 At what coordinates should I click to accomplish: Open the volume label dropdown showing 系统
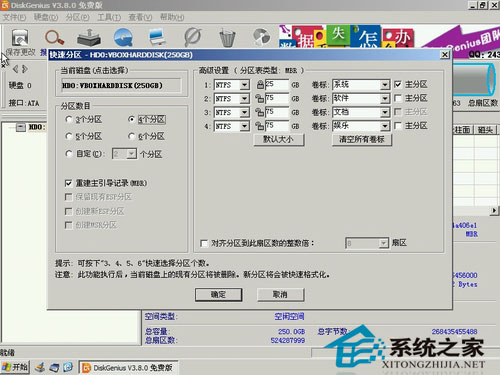(x=385, y=85)
